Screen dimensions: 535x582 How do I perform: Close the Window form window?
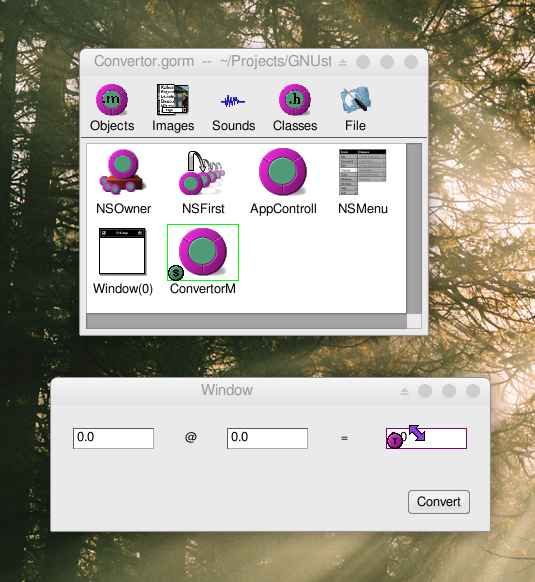[473, 391]
